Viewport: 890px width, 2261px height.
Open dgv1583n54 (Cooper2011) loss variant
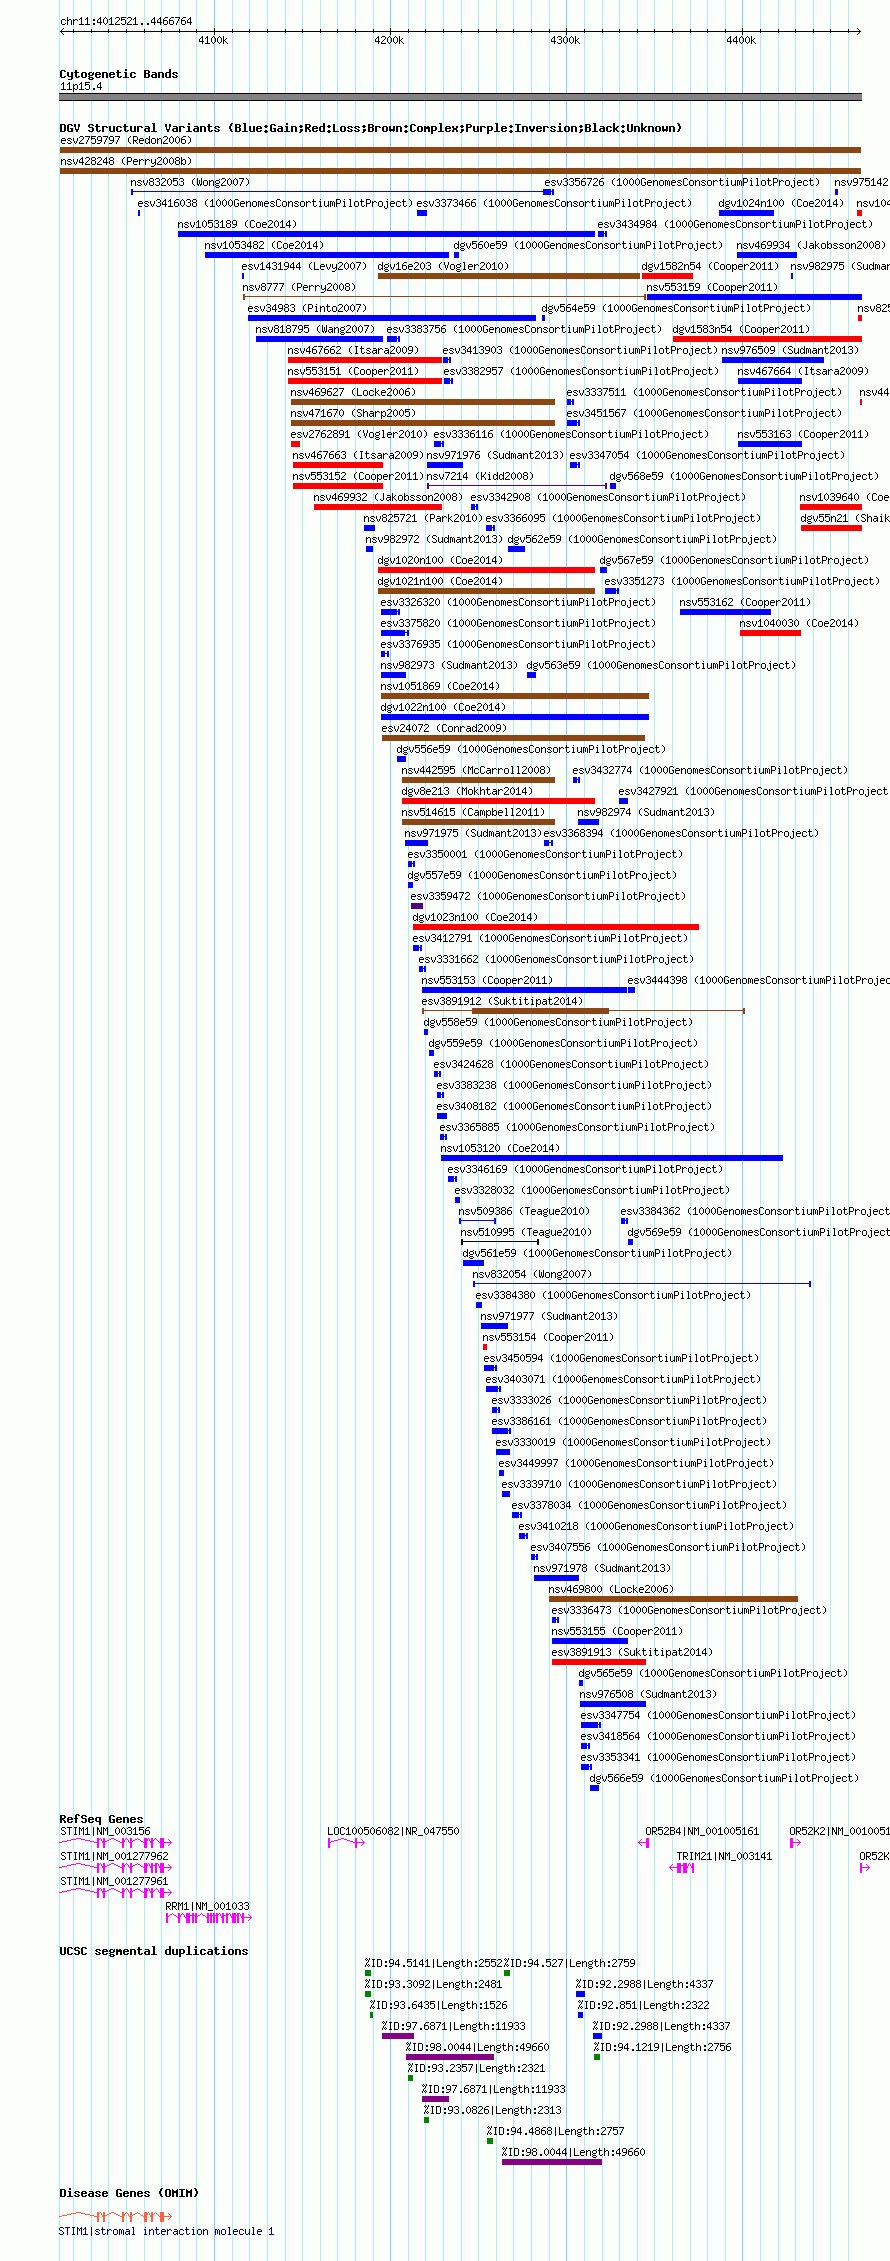767,339
